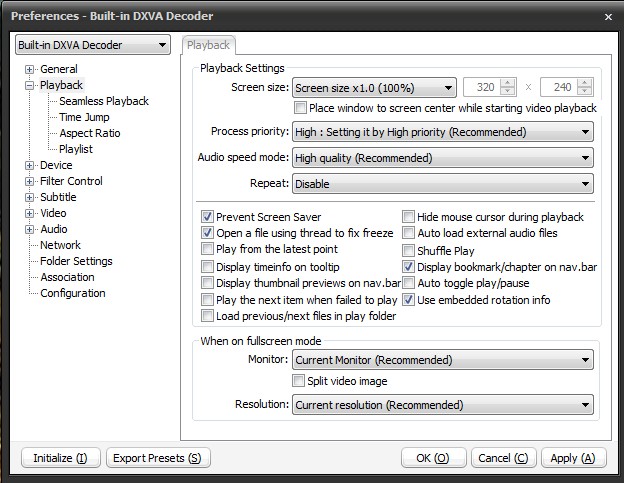Open the Audio speed mode dropdown
This screenshot has height=483, width=624.
coord(443,158)
